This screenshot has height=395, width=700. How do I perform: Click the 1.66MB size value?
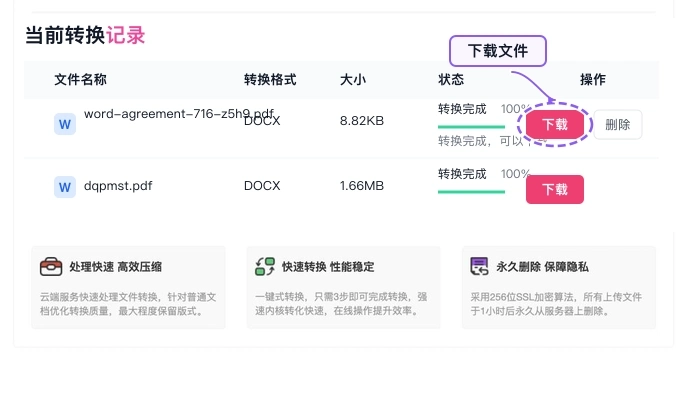(x=362, y=186)
